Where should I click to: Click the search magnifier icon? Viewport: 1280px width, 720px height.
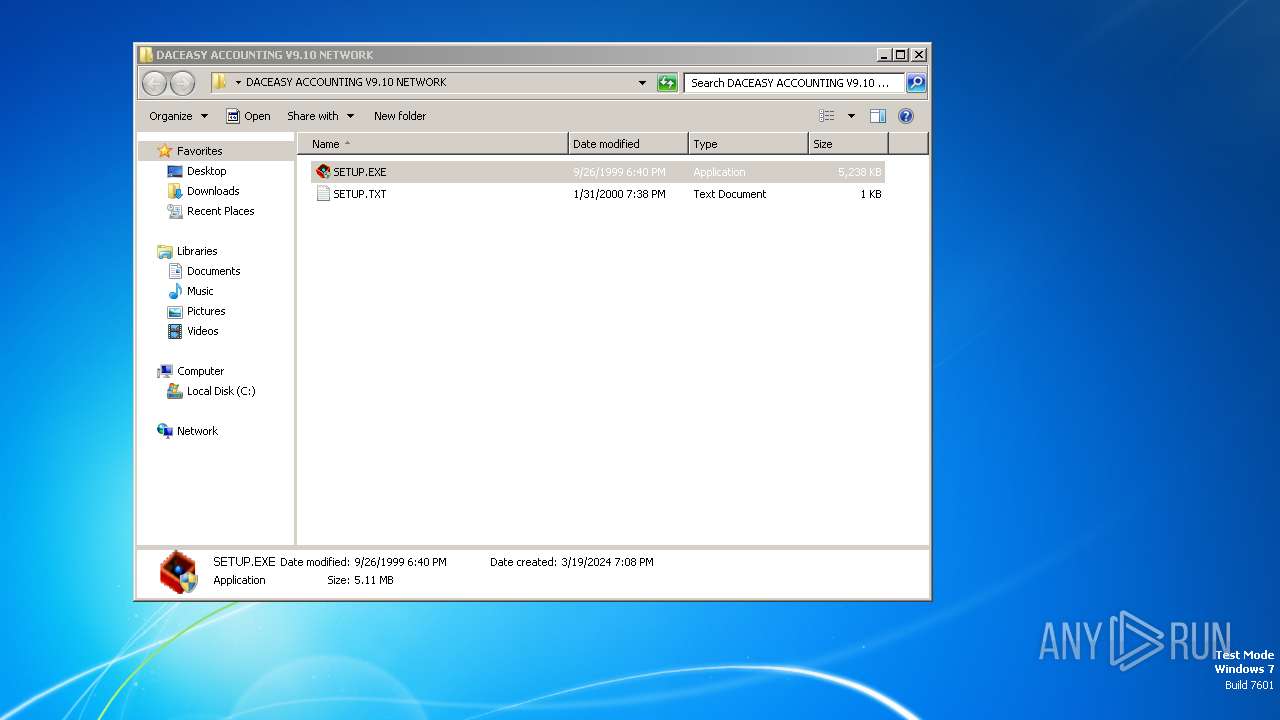[x=916, y=83]
